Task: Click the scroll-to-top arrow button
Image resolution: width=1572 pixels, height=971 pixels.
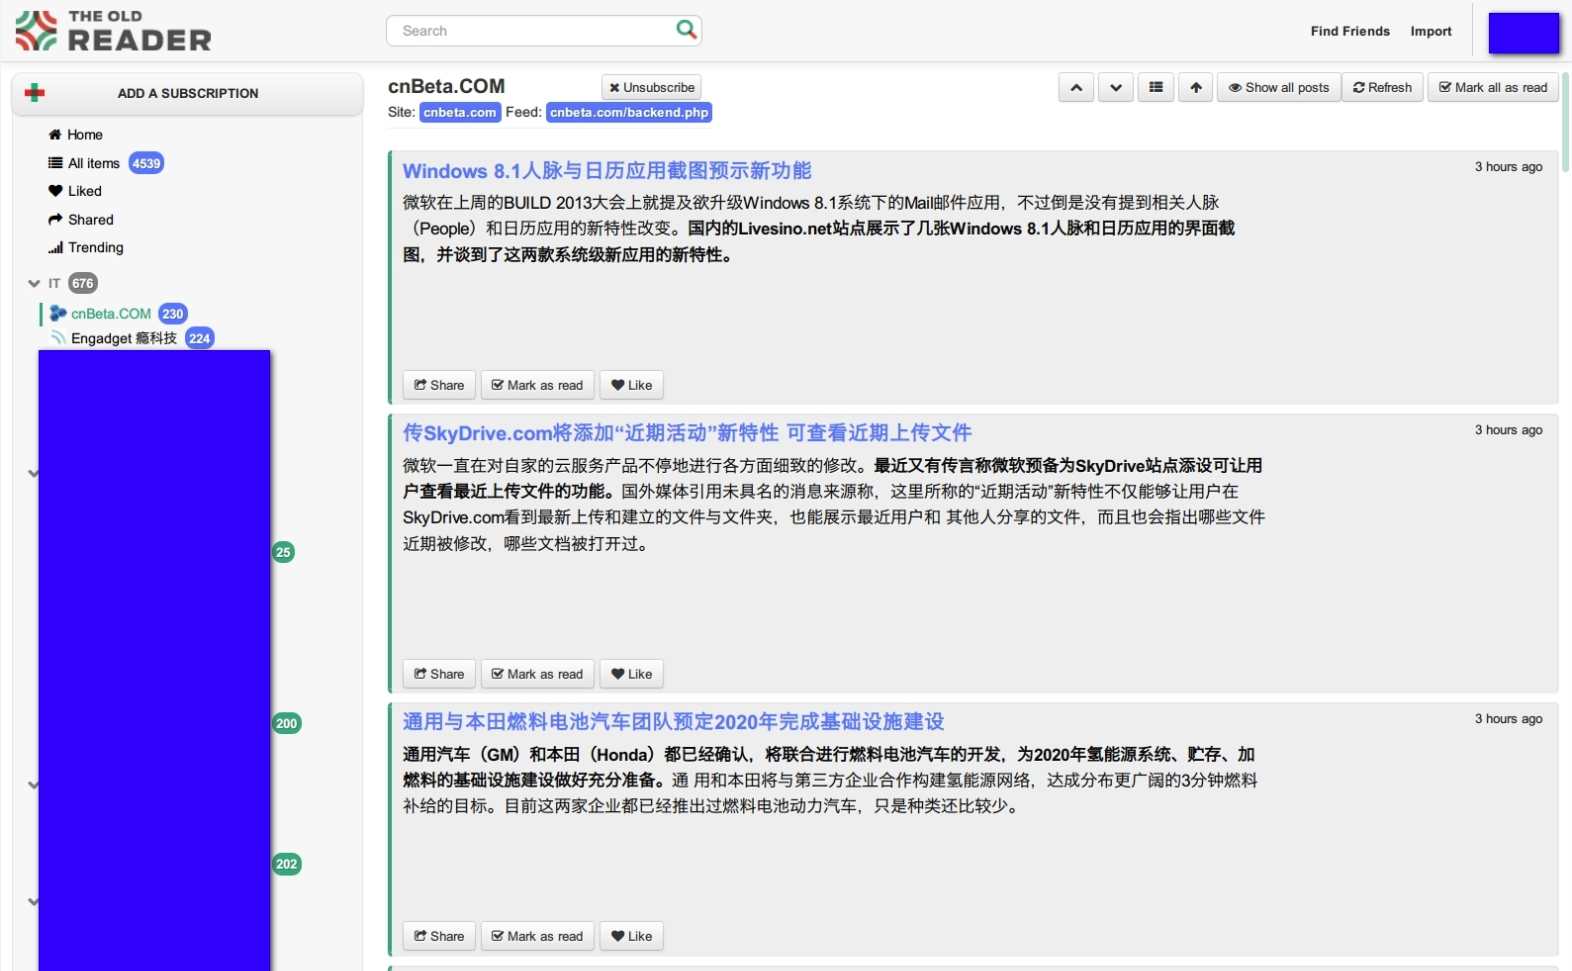Action: coord(1196,88)
